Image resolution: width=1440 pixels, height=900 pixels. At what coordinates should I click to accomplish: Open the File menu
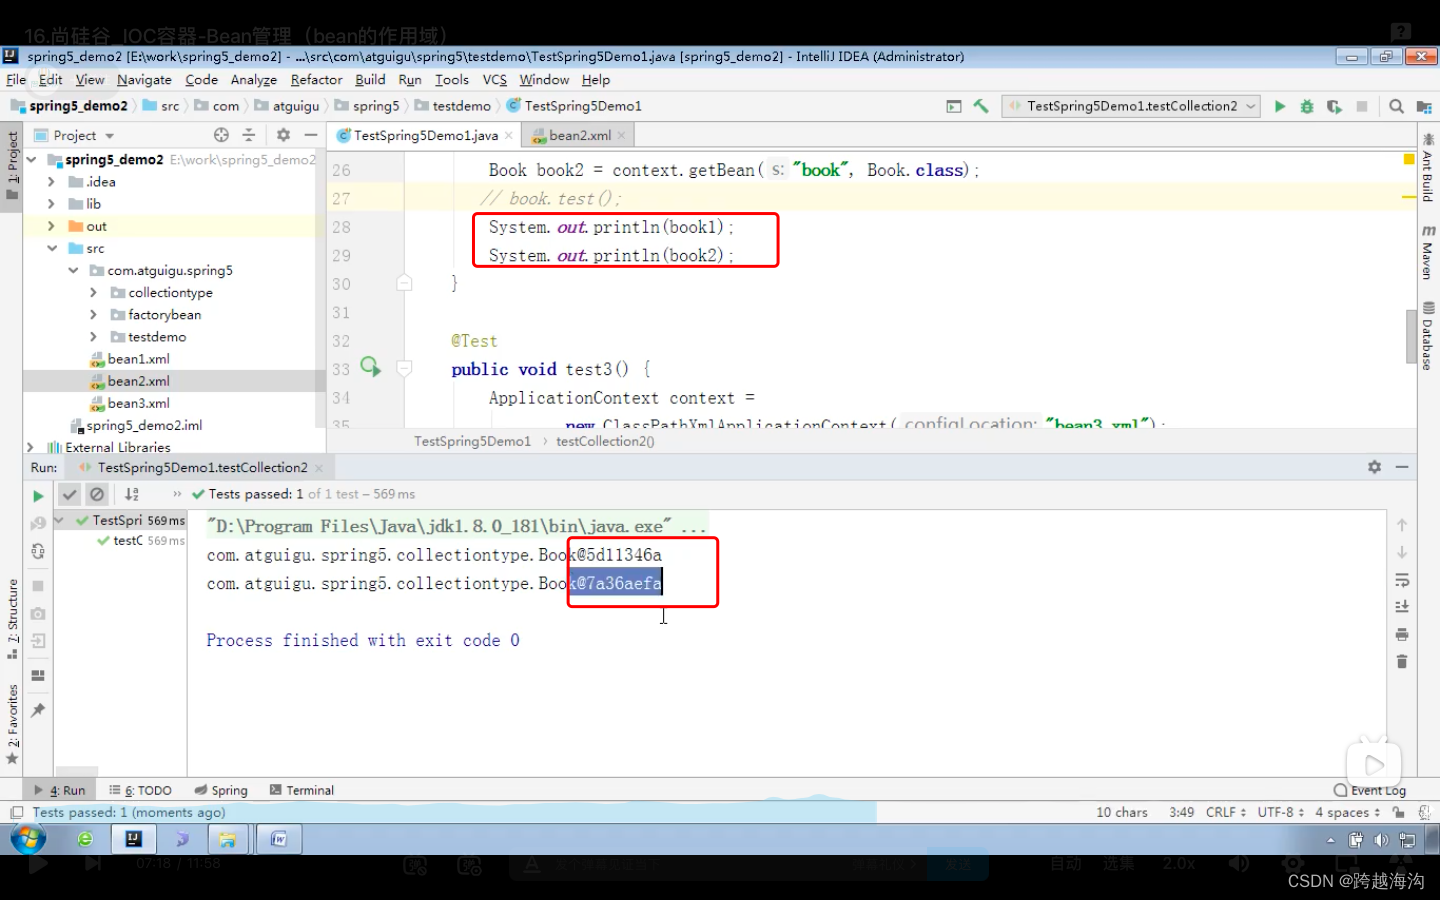16,80
